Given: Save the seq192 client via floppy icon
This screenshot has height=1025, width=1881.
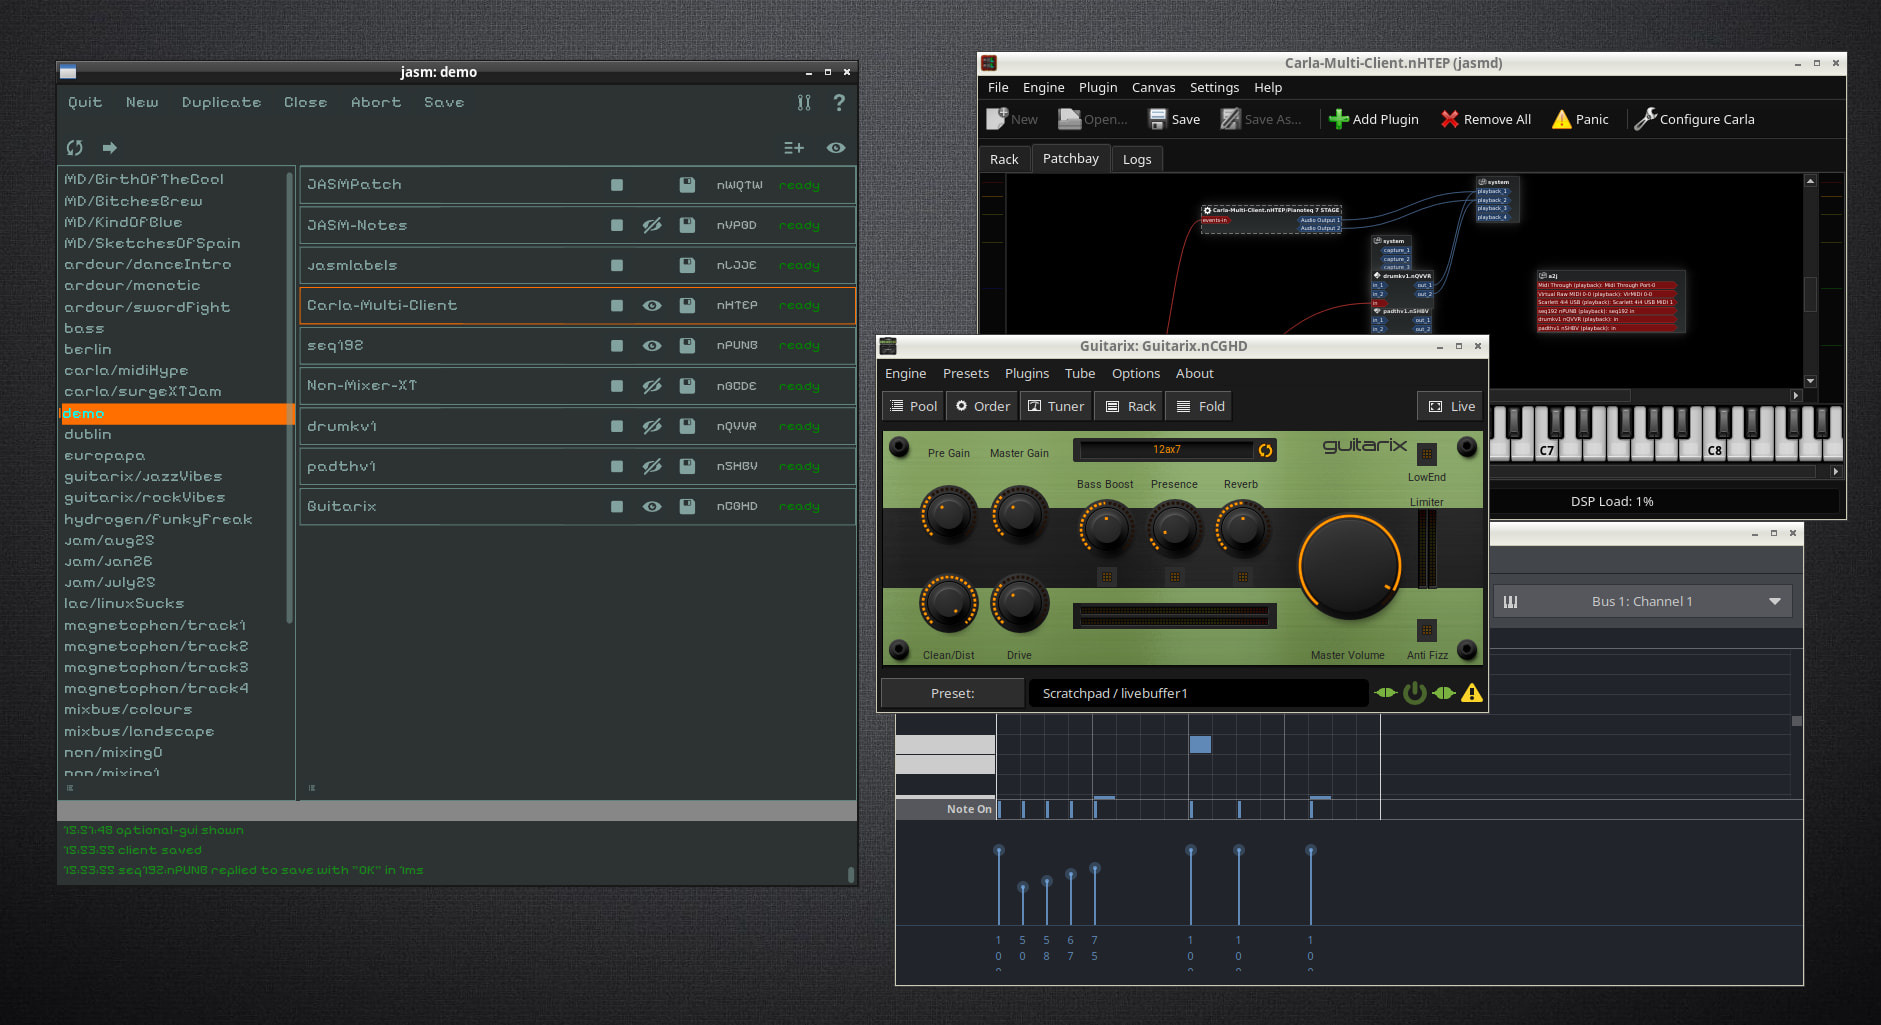Looking at the screenshot, I should pos(687,345).
